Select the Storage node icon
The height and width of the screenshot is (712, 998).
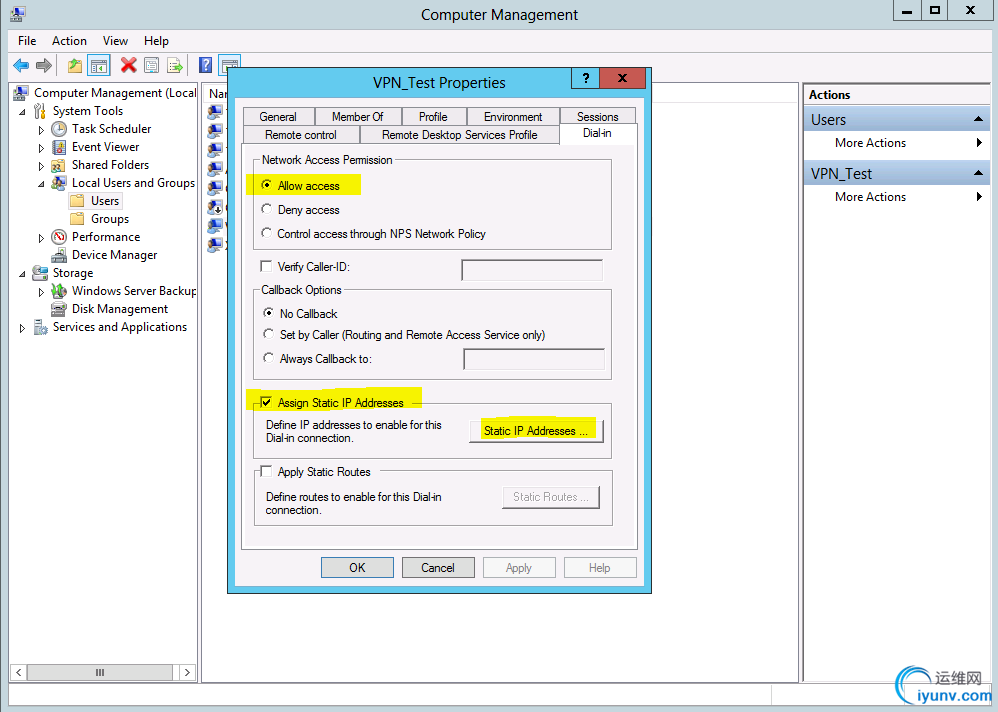pyautogui.click(x=39, y=273)
